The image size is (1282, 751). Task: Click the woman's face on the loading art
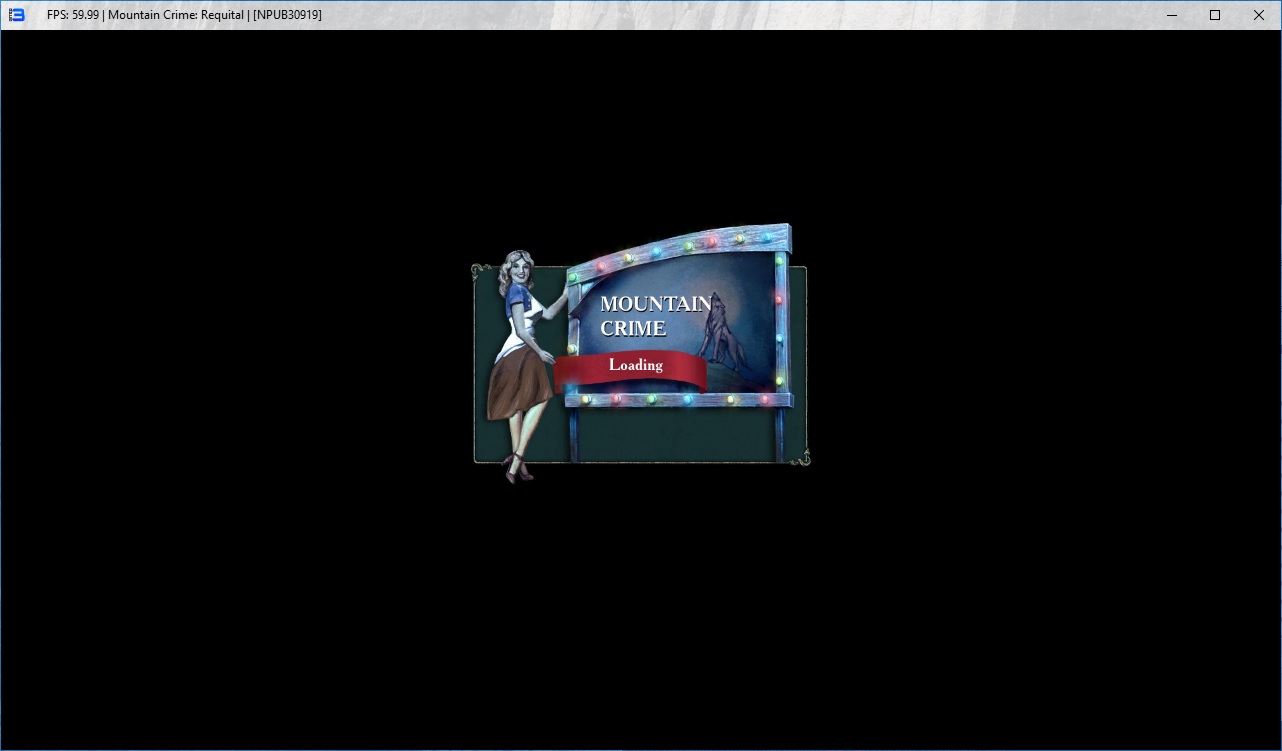(521, 270)
